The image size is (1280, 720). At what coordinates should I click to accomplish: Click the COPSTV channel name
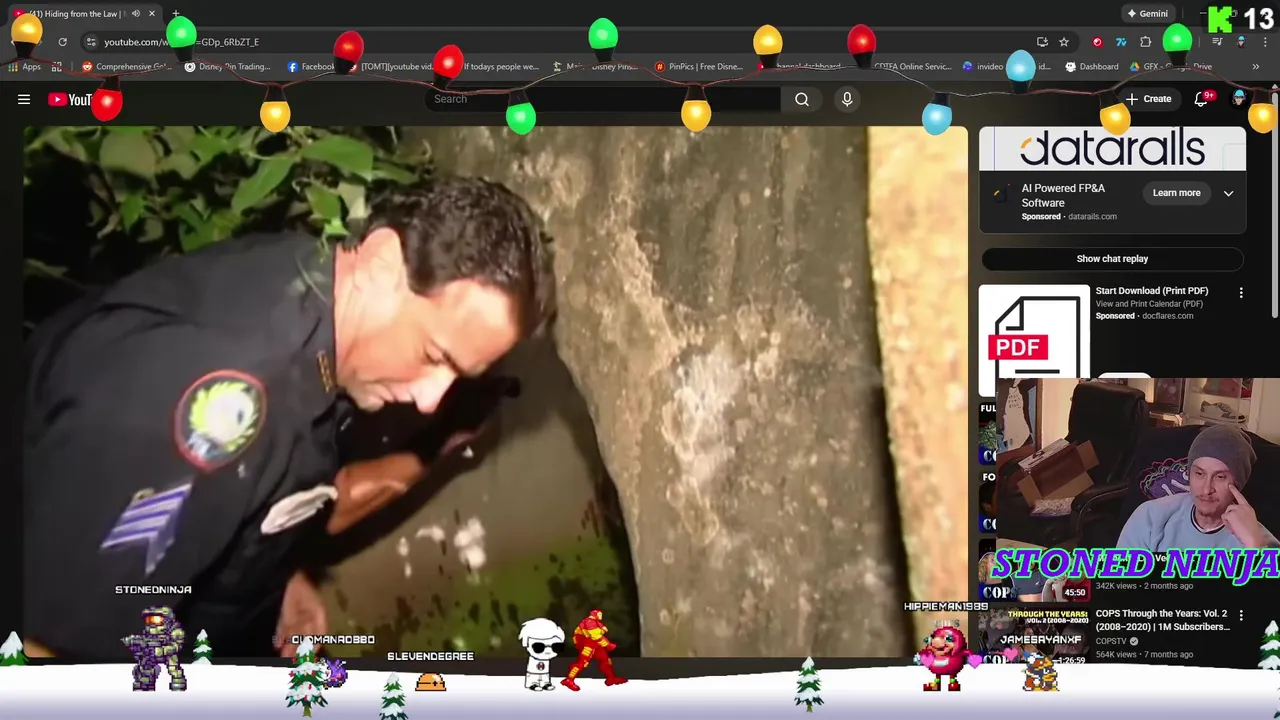(1110, 641)
